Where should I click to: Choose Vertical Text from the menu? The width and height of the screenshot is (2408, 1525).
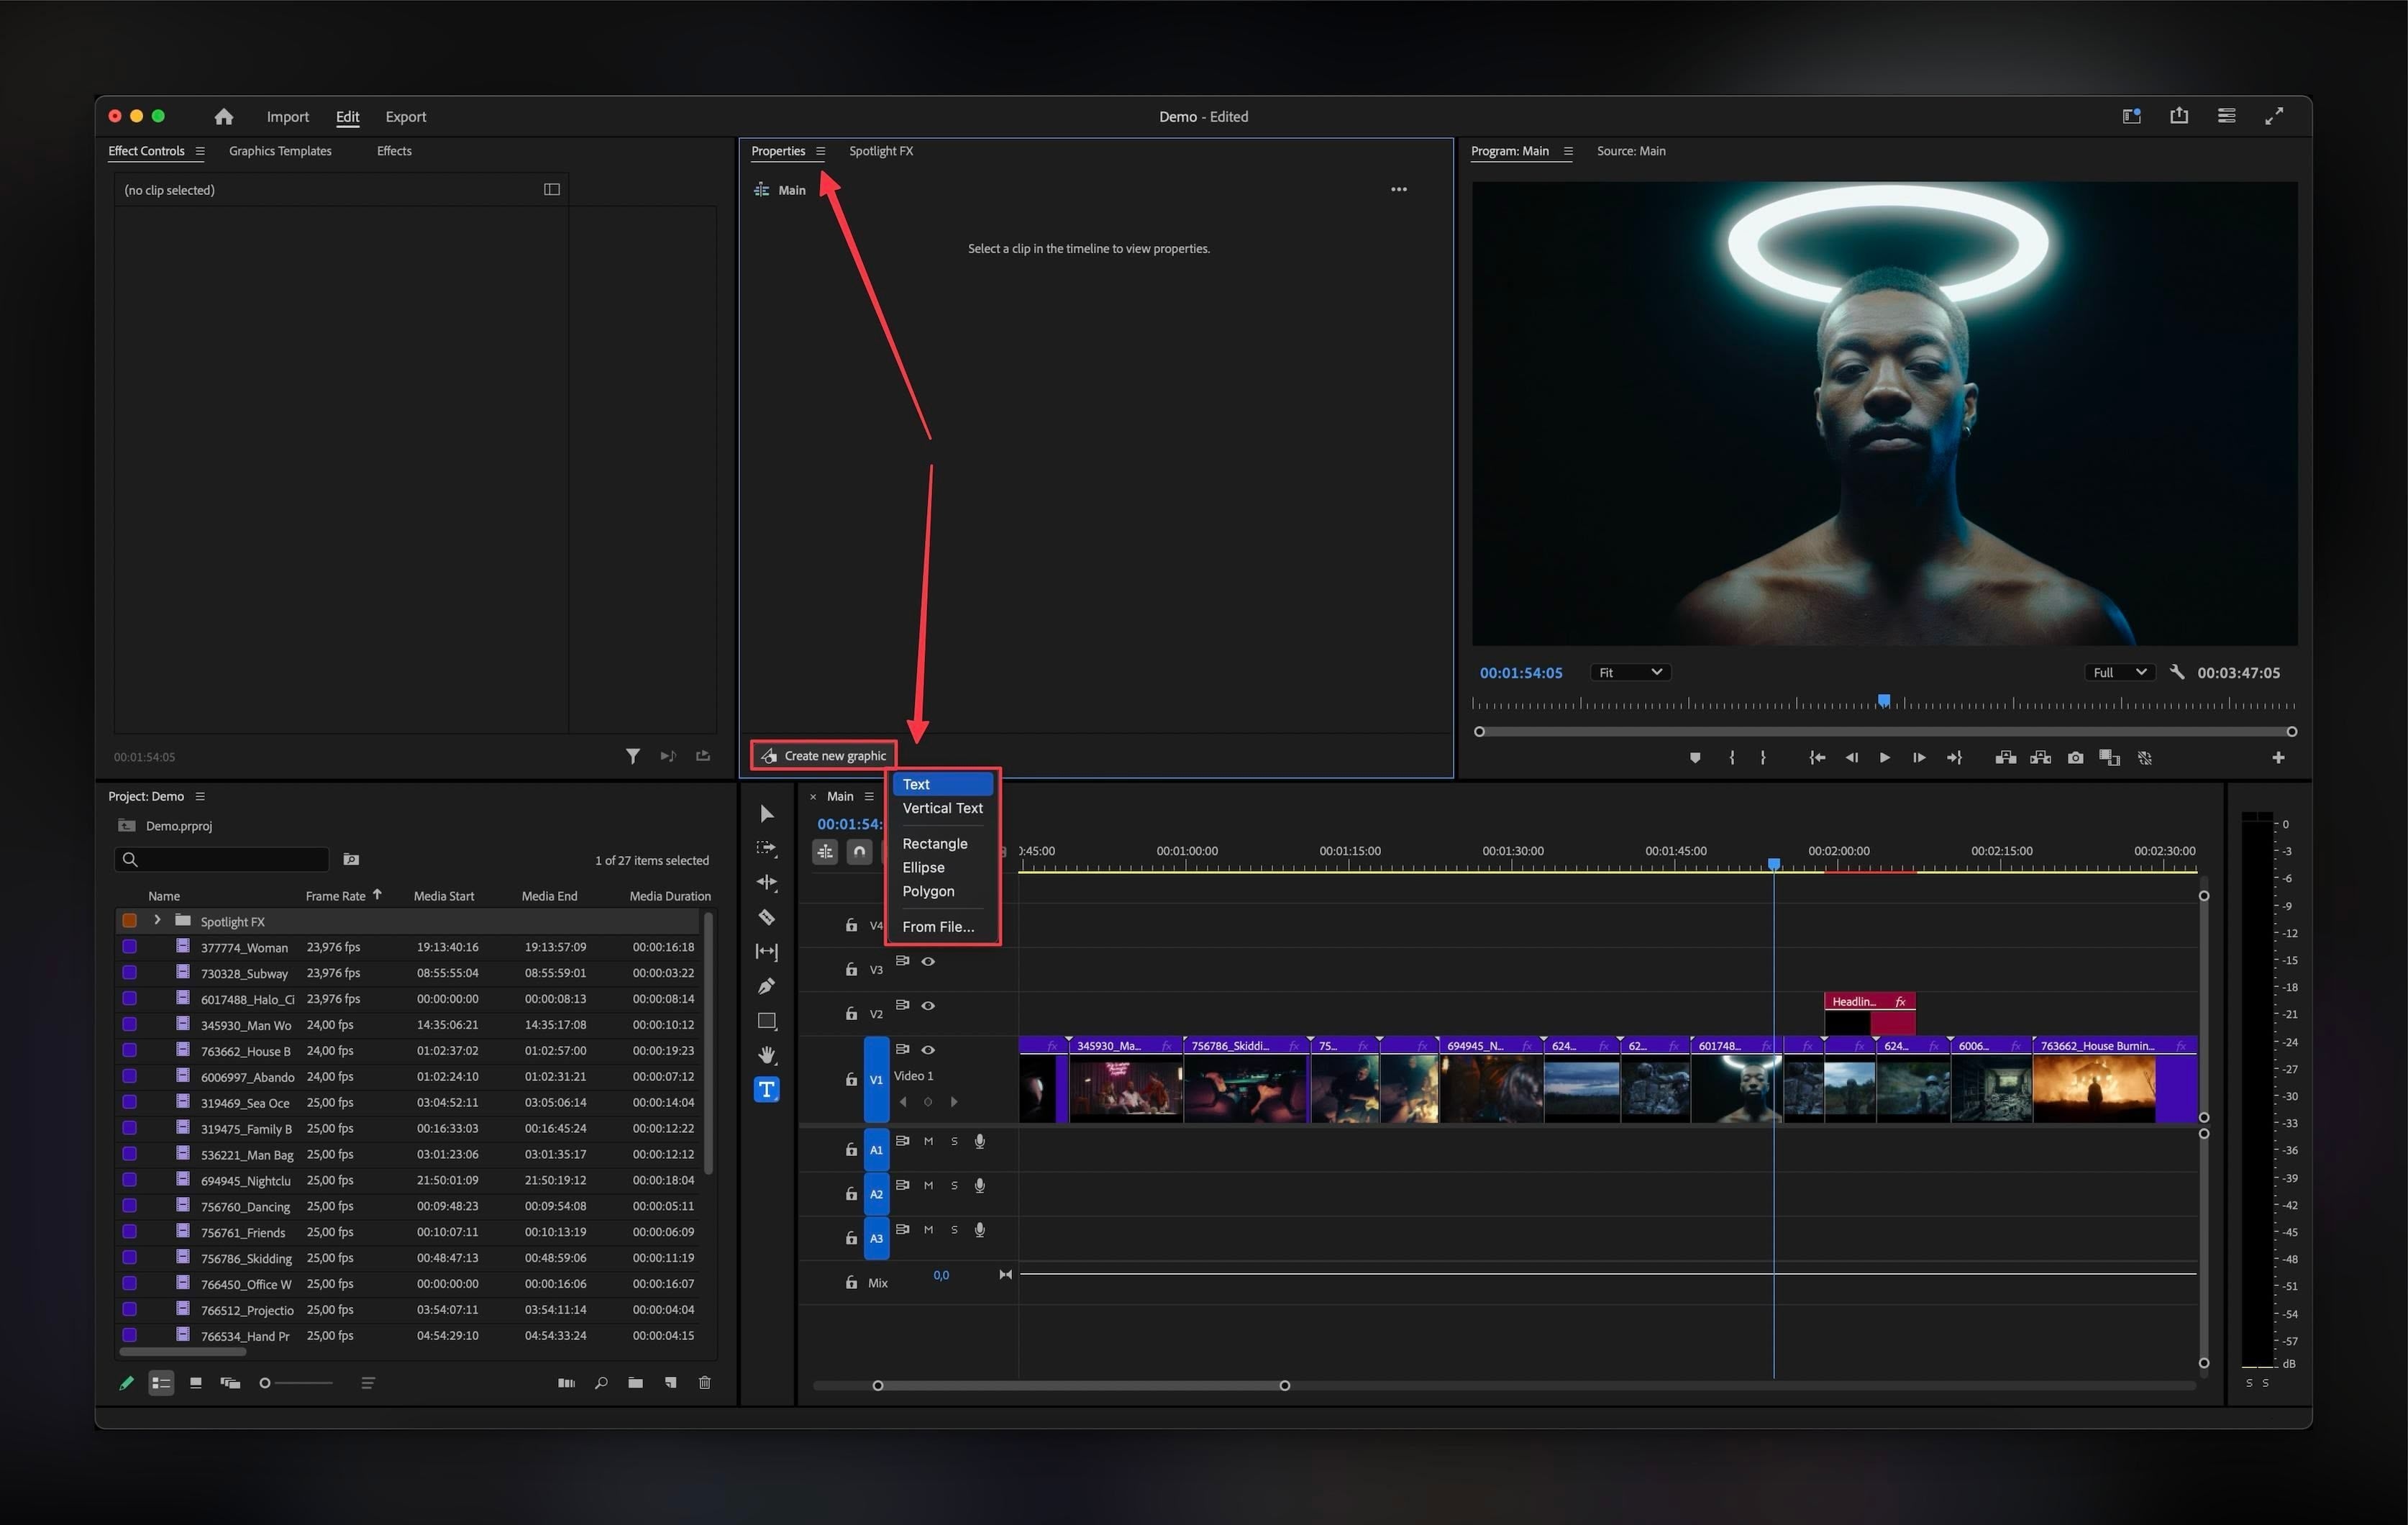[x=942, y=808]
